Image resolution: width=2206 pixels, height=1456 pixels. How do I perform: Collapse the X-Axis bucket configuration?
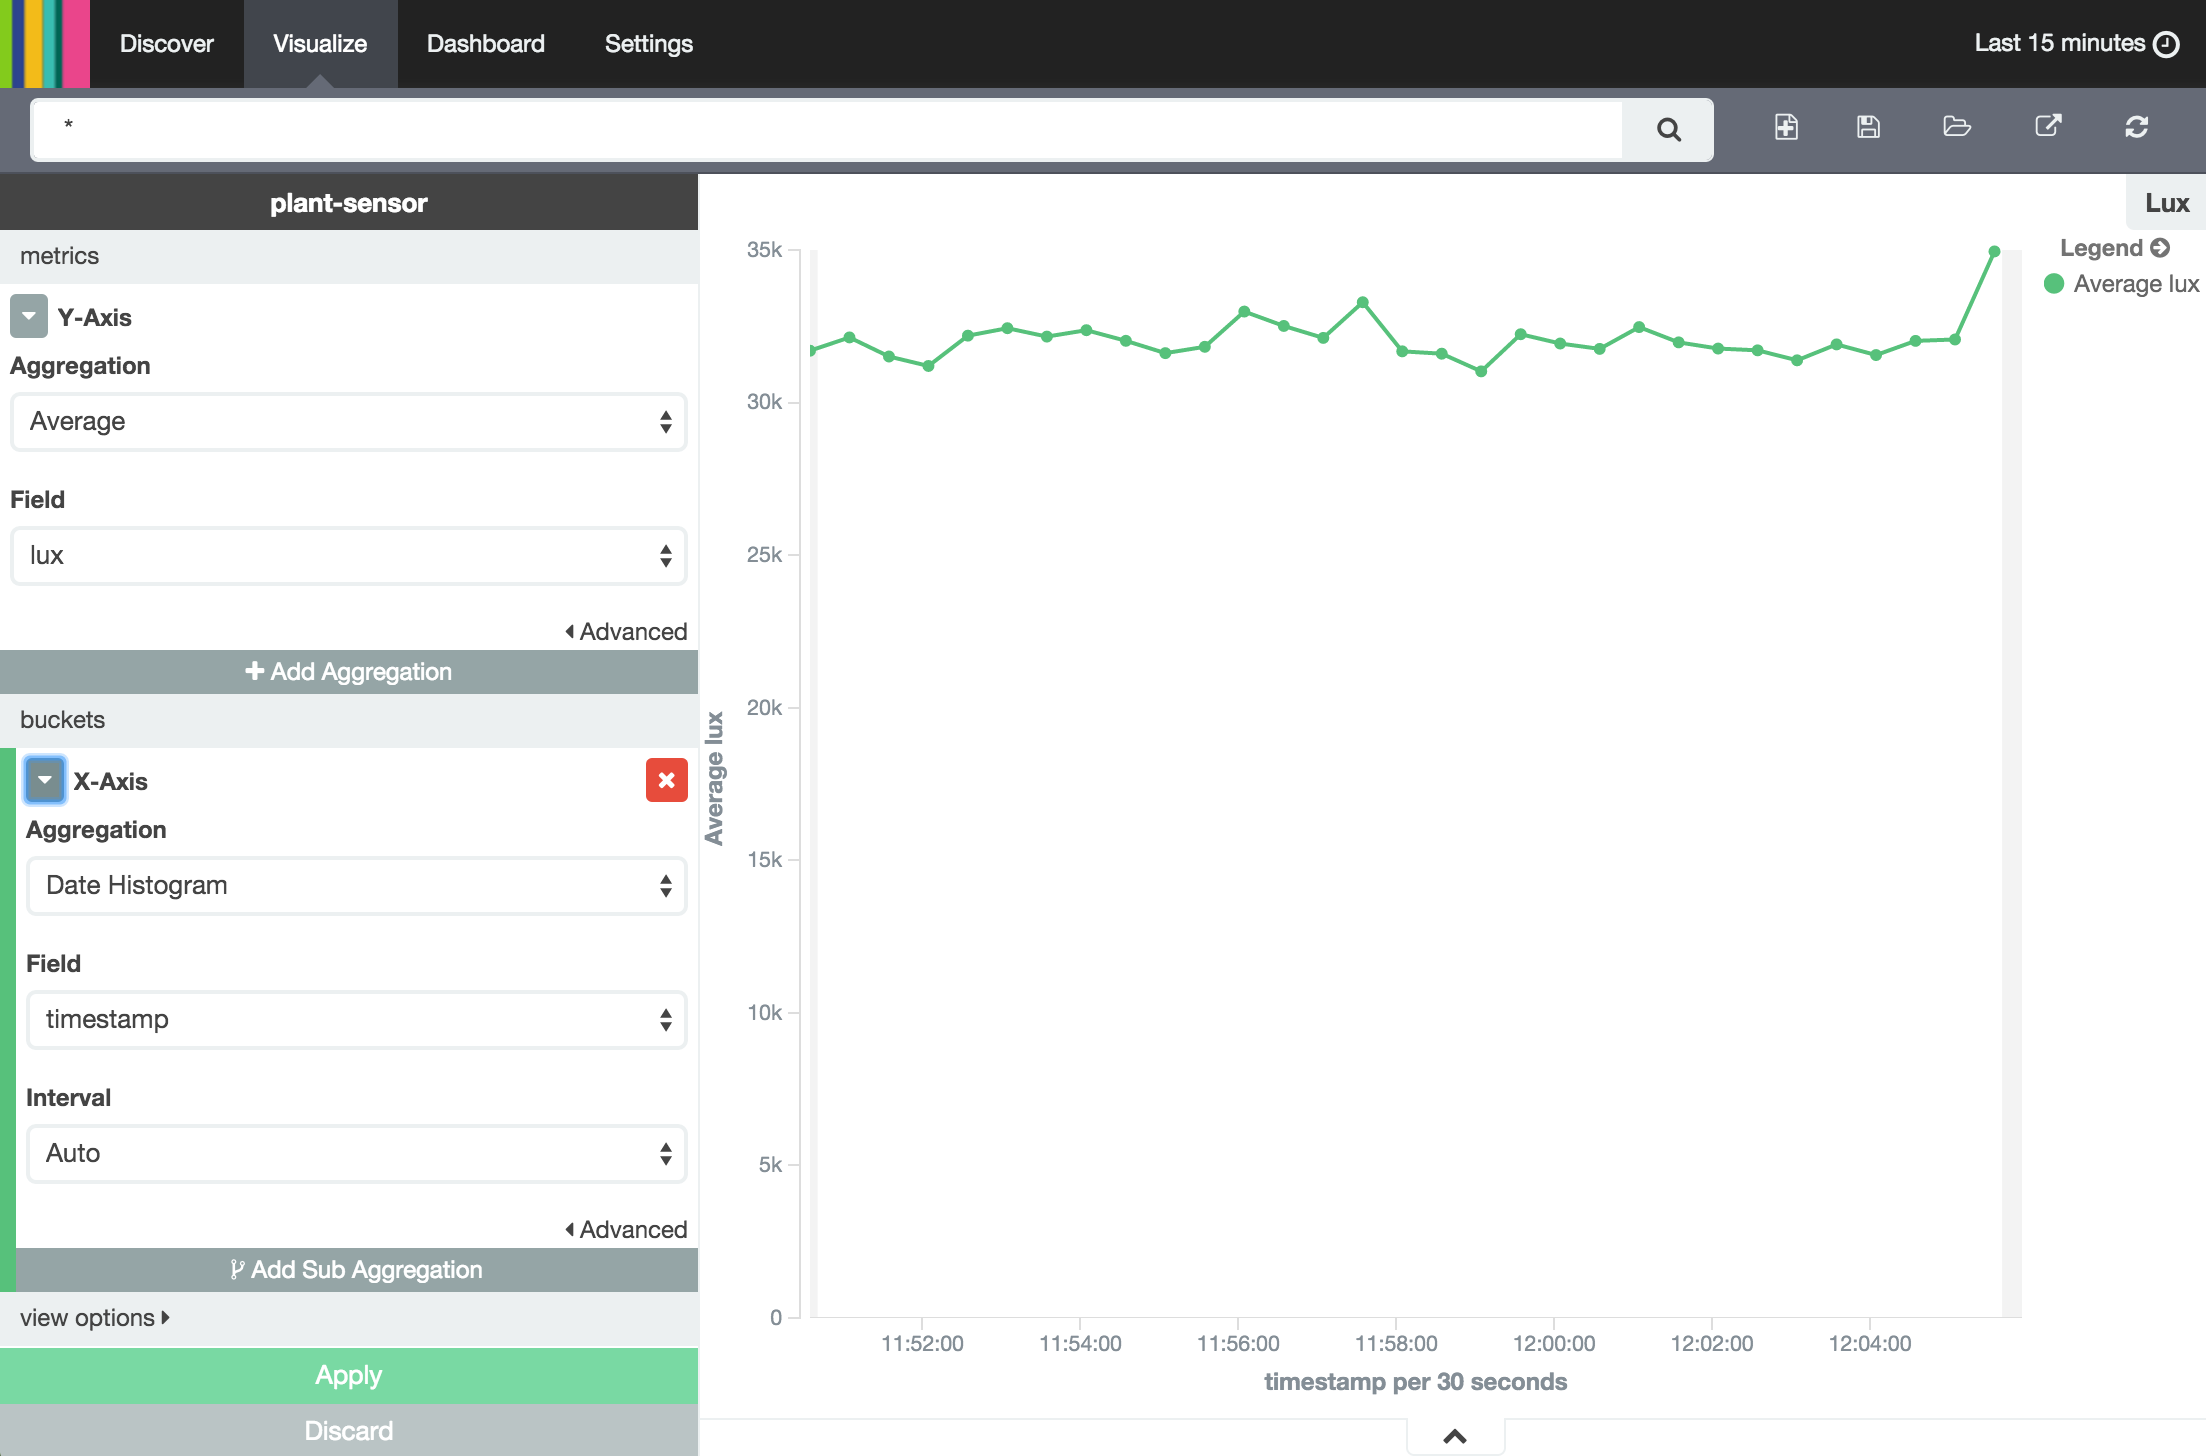click(x=44, y=780)
